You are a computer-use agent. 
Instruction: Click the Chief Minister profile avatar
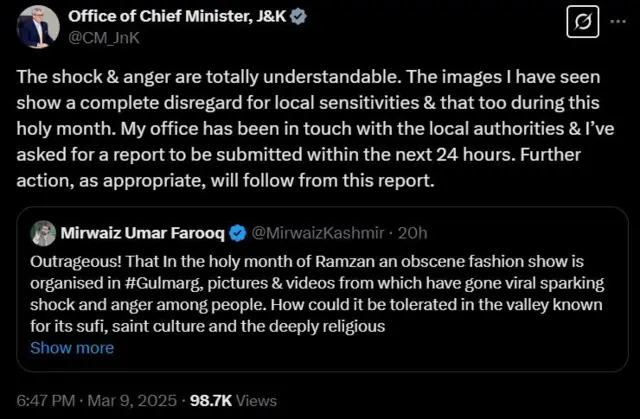tap(38, 26)
